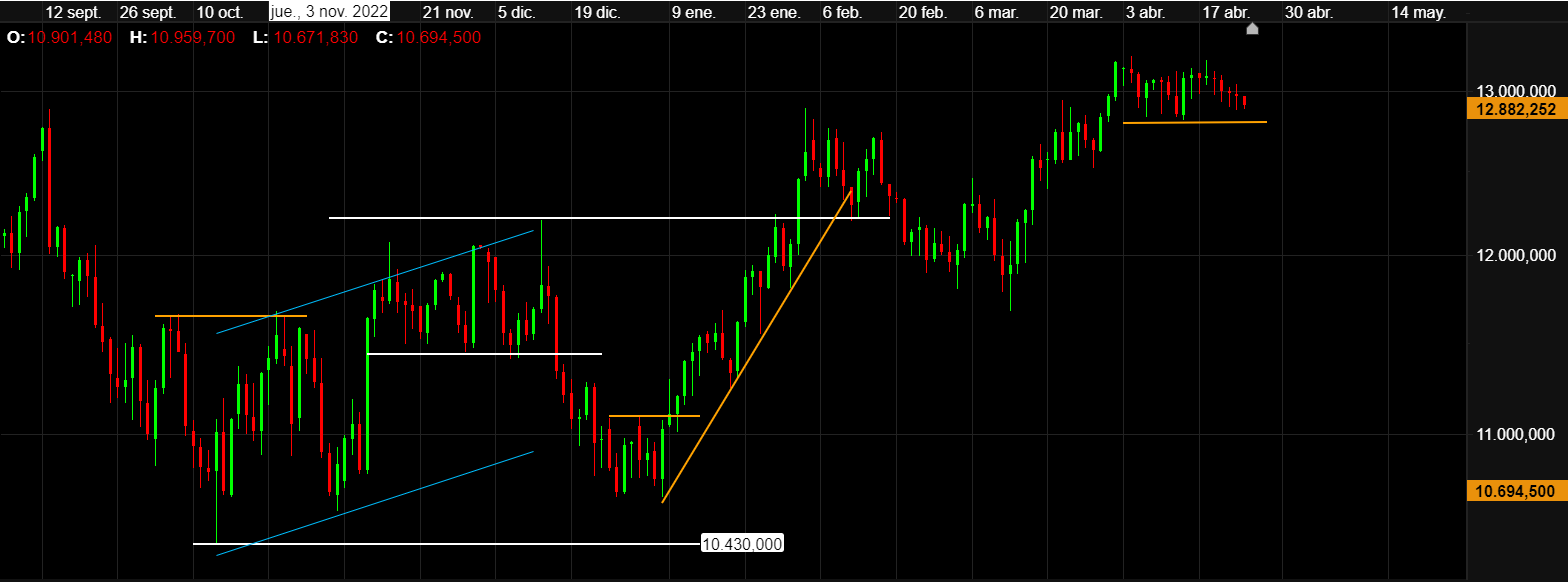Click the gray marker icon above 17 abr.

click(x=1252, y=29)
